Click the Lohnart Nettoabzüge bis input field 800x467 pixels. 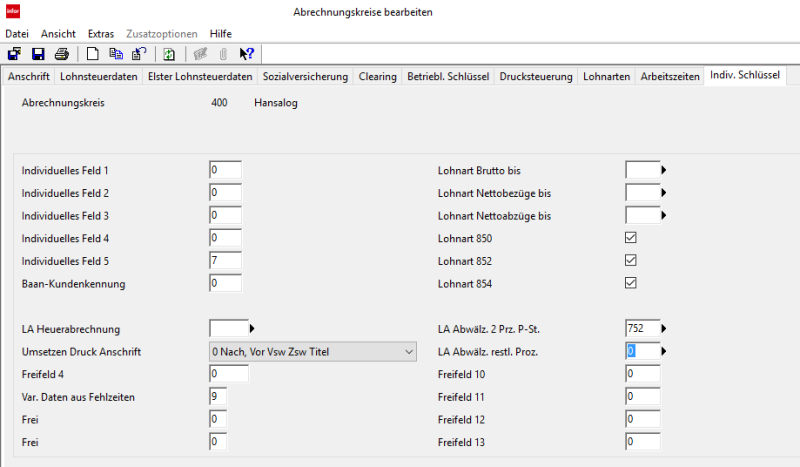coord(642,215)
